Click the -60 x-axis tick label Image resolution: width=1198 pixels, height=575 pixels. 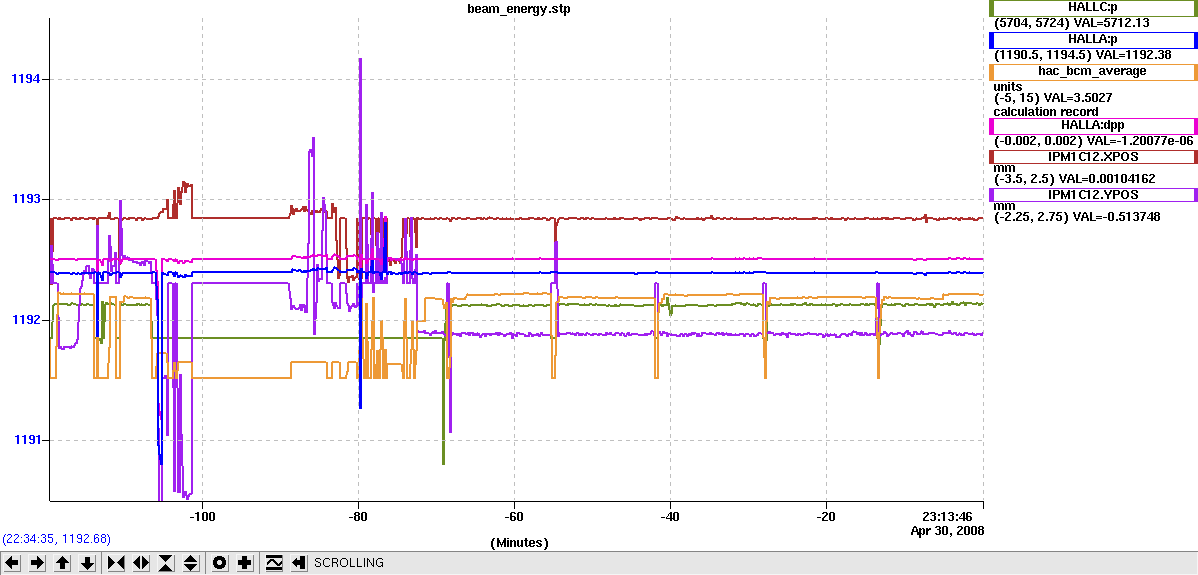coord(514,516)
